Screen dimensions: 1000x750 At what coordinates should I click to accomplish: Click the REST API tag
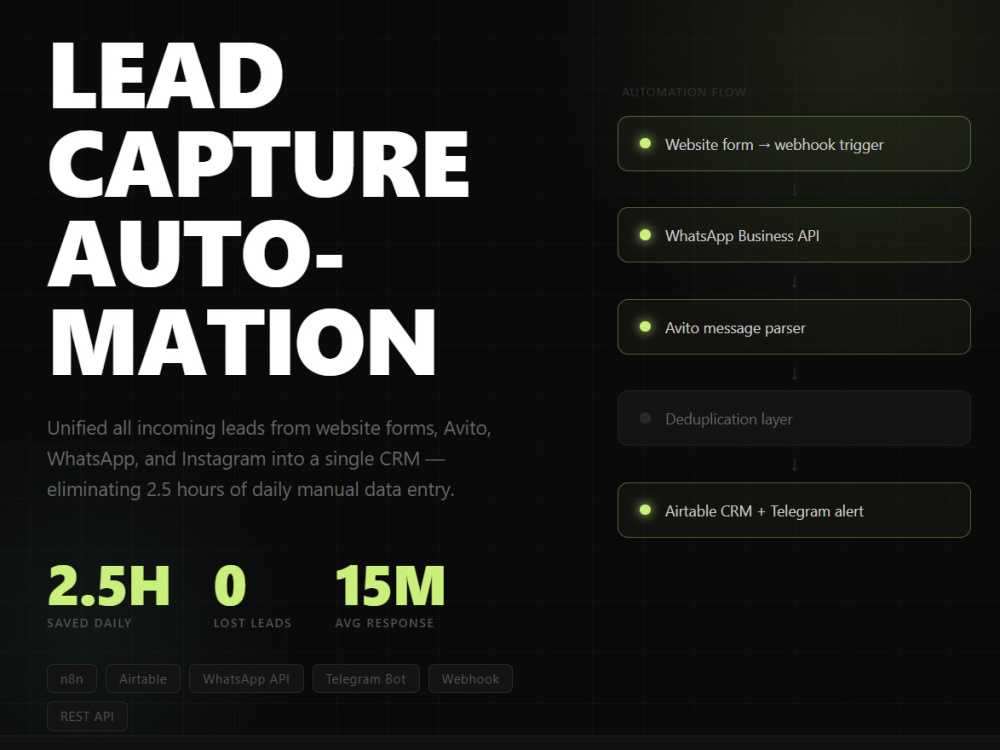pyautogui.click(x=87, y=716)
